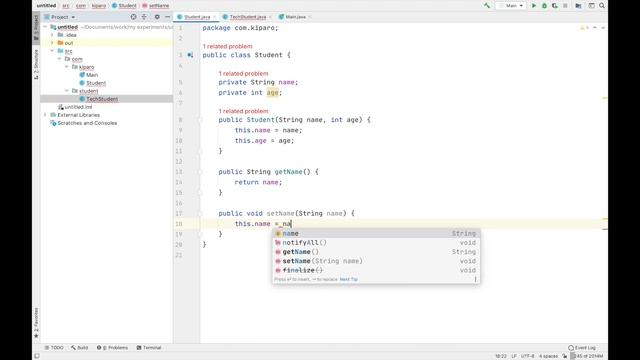The height and width of the screenshot is (360, 640).
Task: Click 'Next Tip' in completion popup
Action: pos(349,280)
